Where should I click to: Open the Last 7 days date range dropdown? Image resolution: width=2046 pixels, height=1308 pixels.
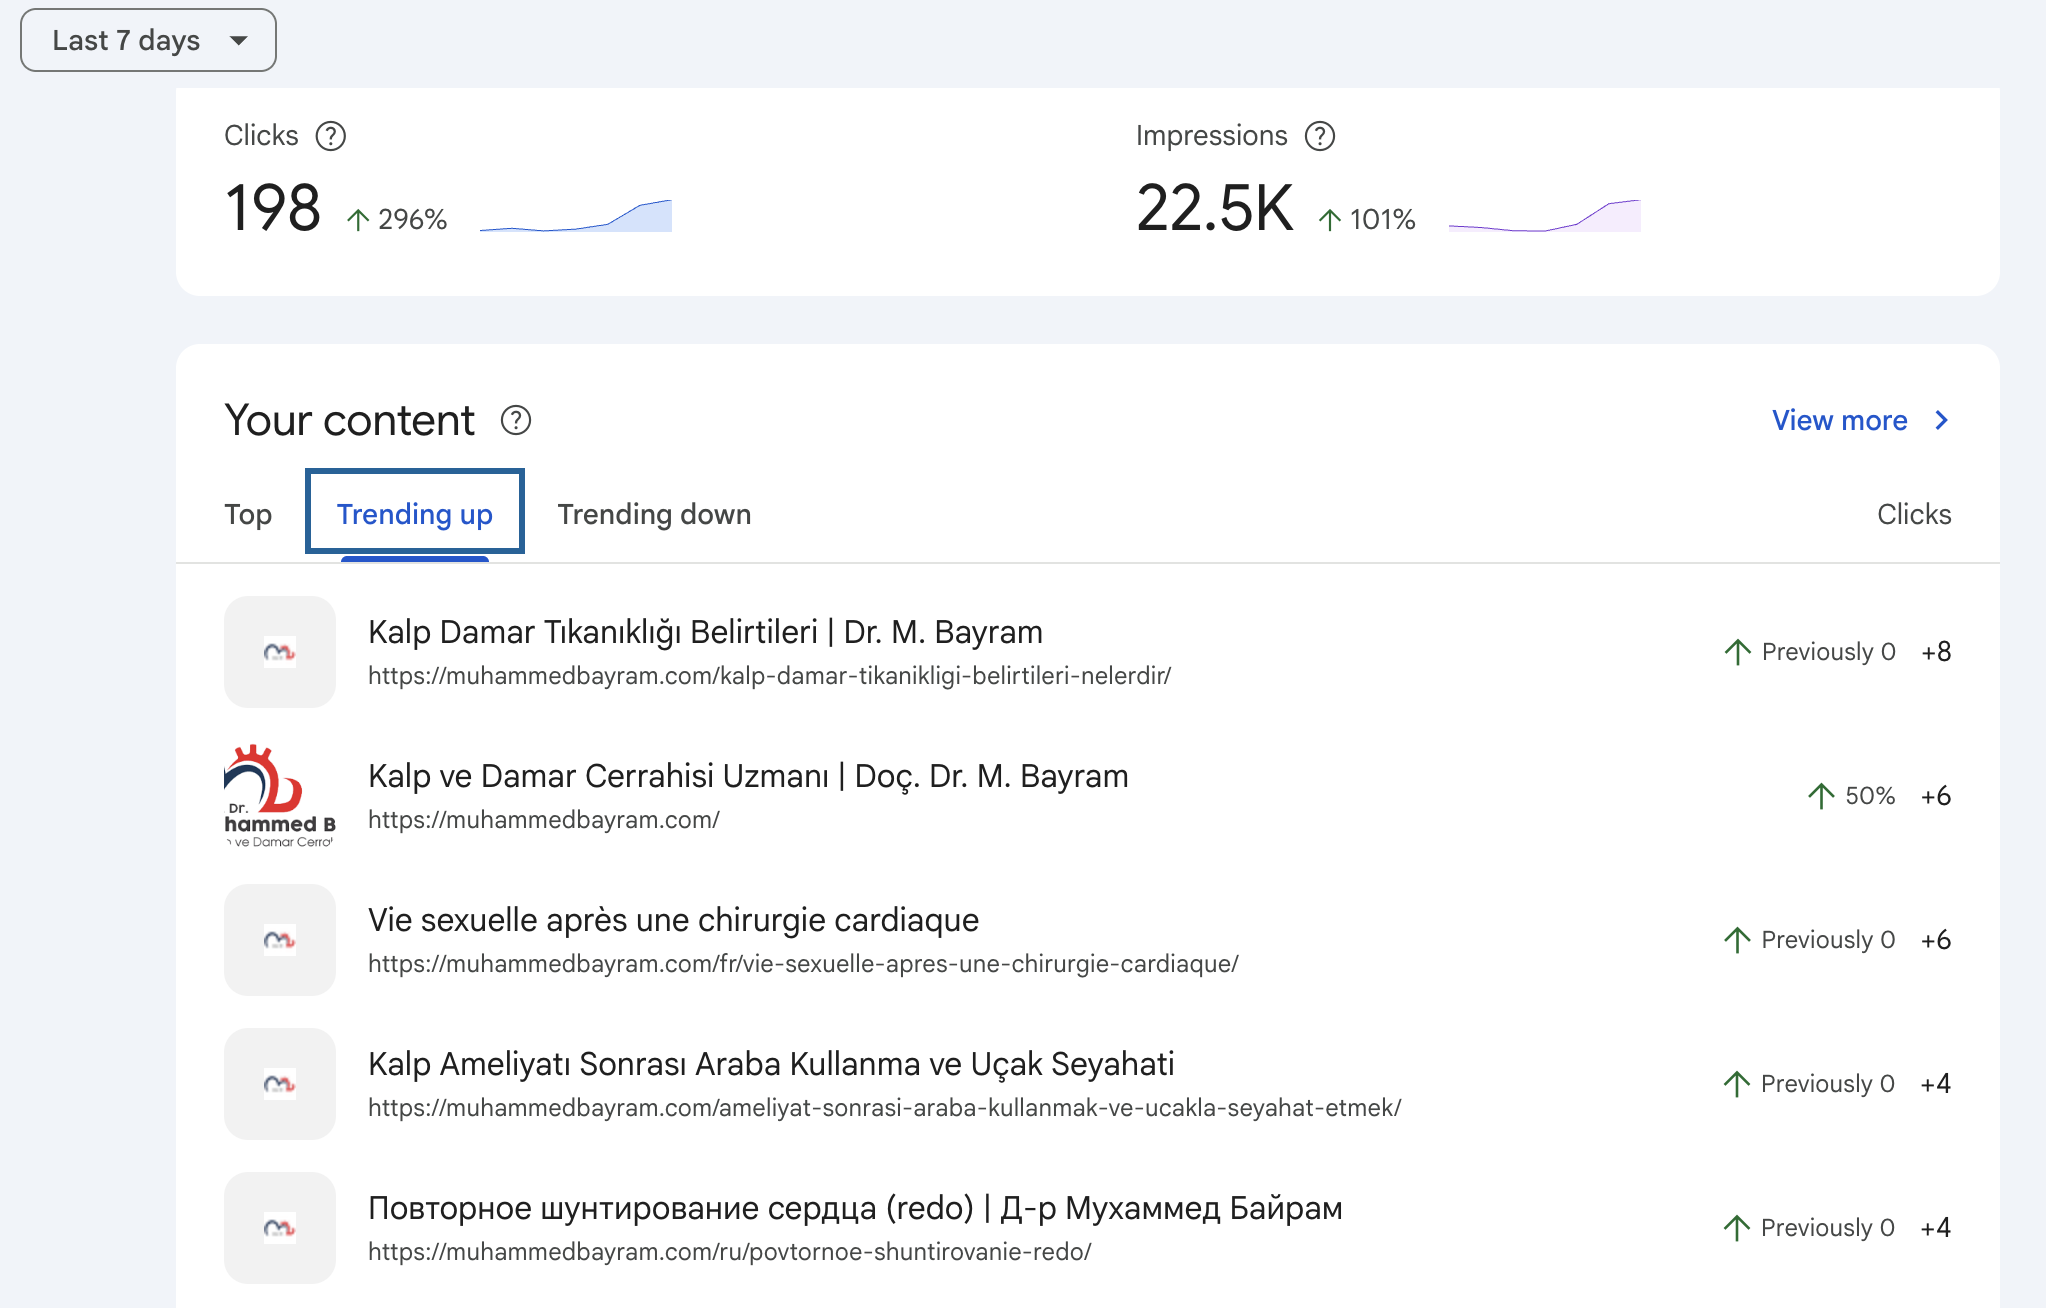148,40
